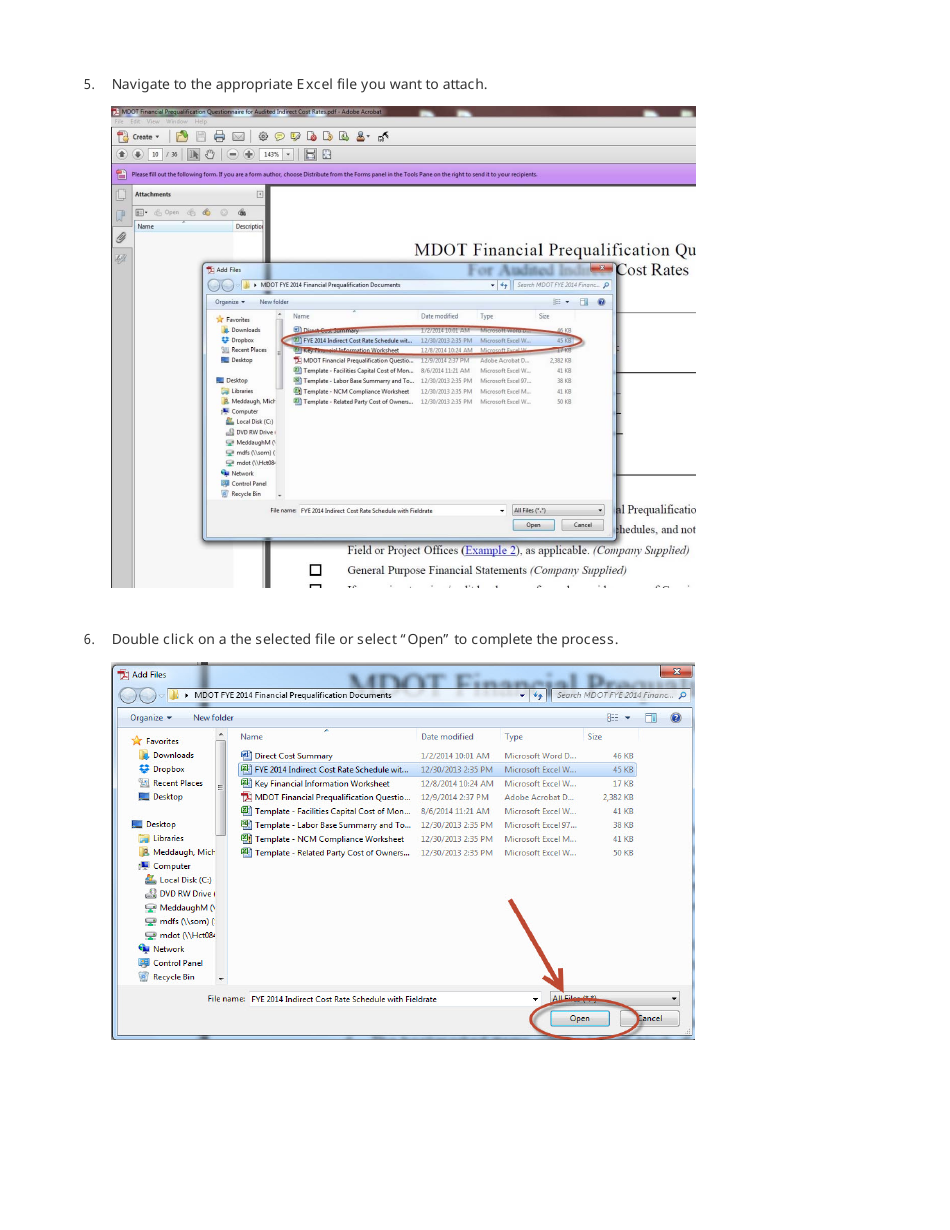Viewport: 950px width, 1230px height.
Task: Select the Hand tool in Acrobat toolbar
Action: [x=210, y=155]
